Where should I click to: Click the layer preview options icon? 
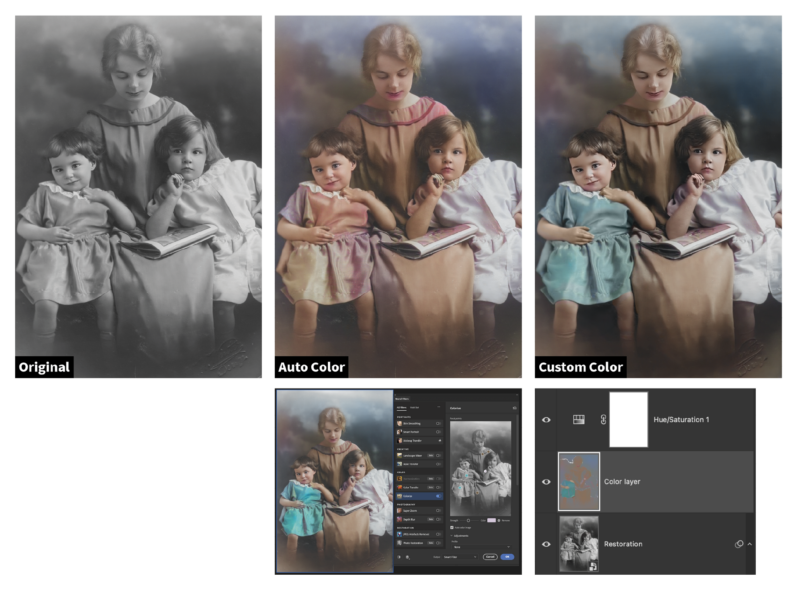click(408, 557)
